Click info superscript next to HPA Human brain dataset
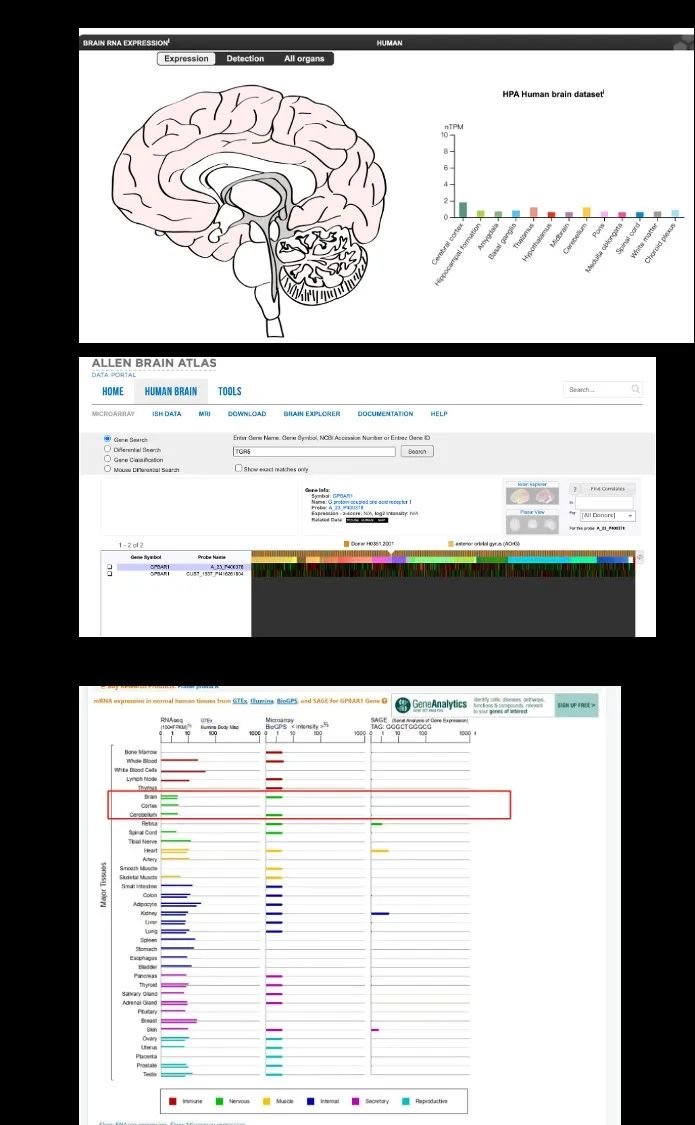Viewport: 695px width, 1125px height. pos(604,91)
